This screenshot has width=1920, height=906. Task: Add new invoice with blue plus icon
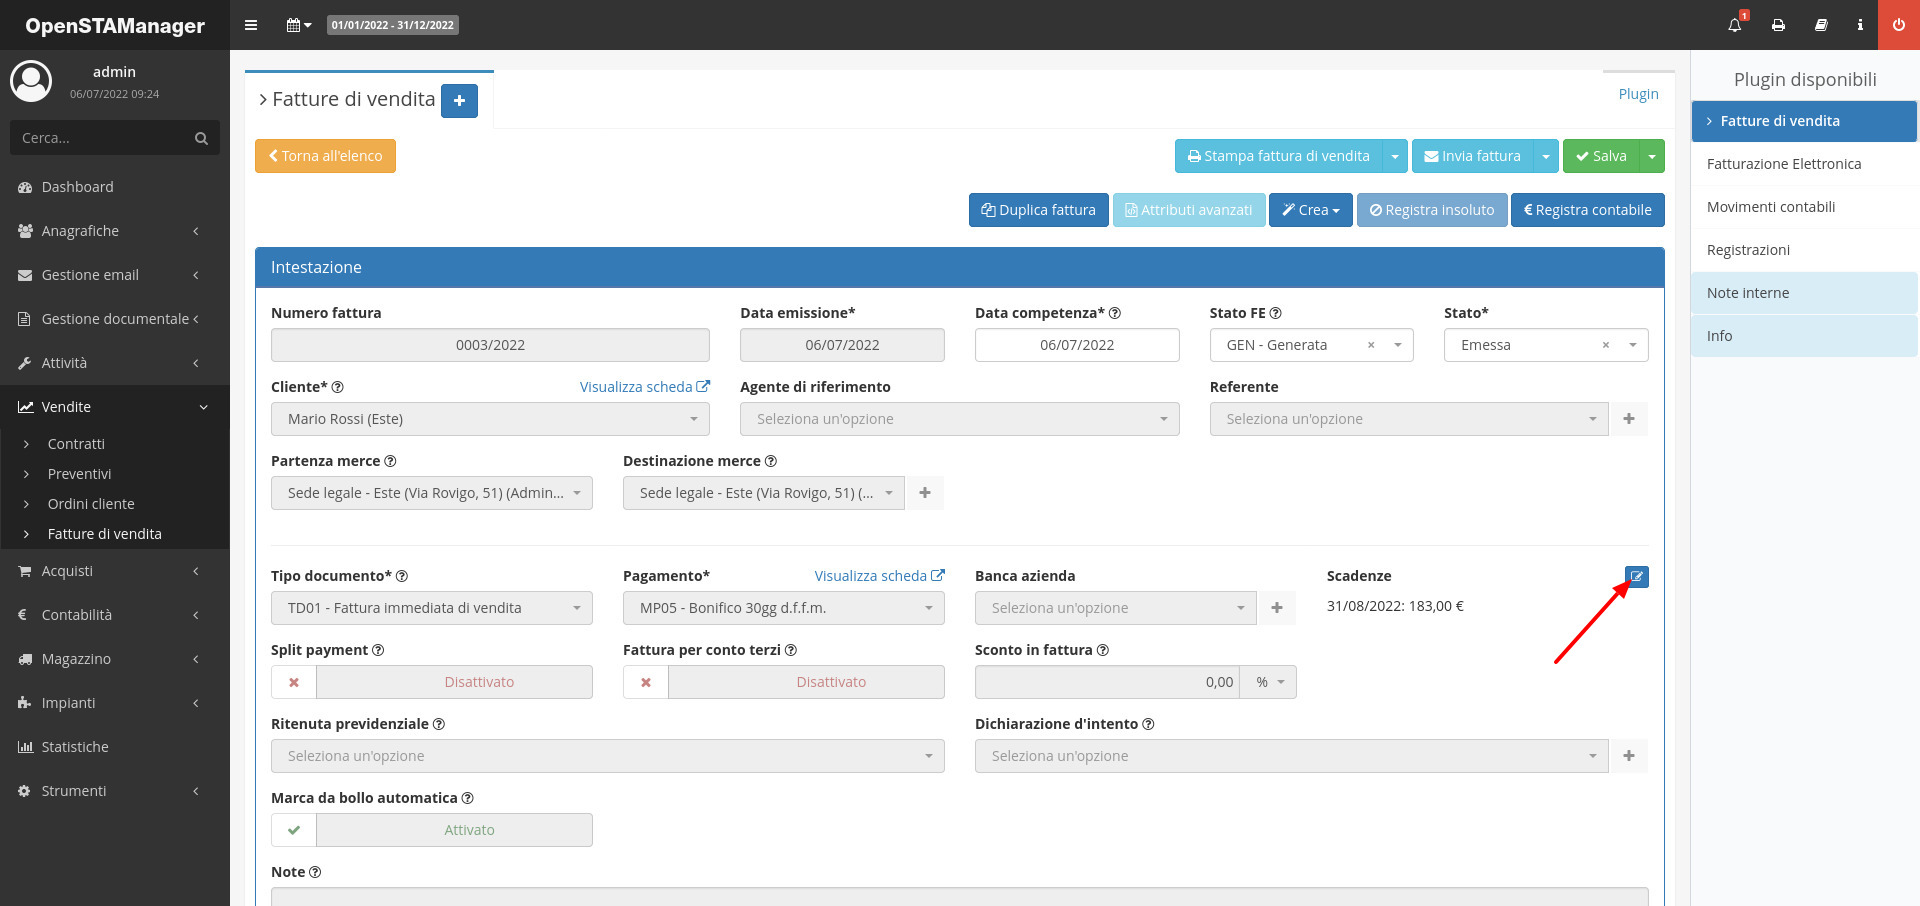tap(459, 101)
